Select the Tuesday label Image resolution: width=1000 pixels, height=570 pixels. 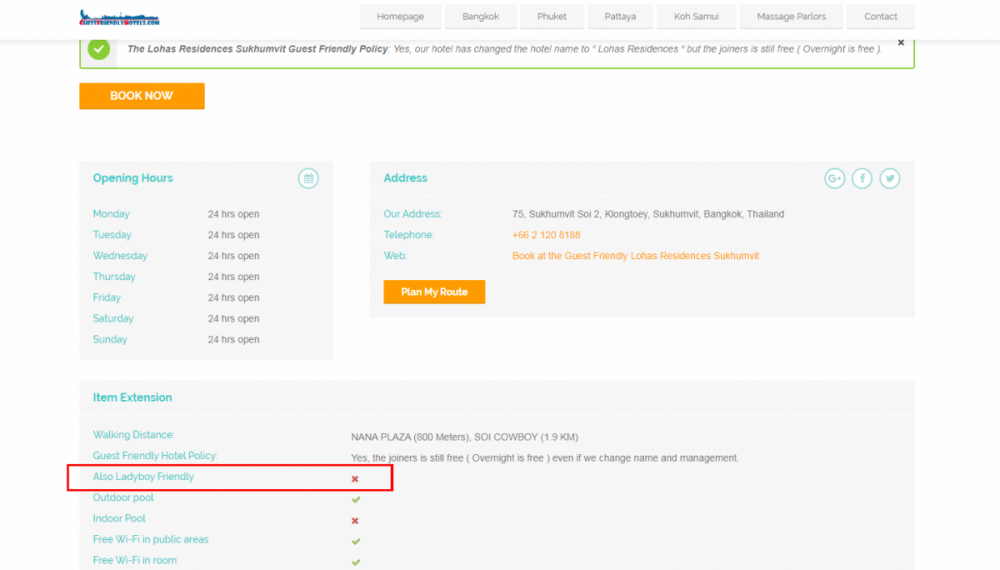pos(112,235)
